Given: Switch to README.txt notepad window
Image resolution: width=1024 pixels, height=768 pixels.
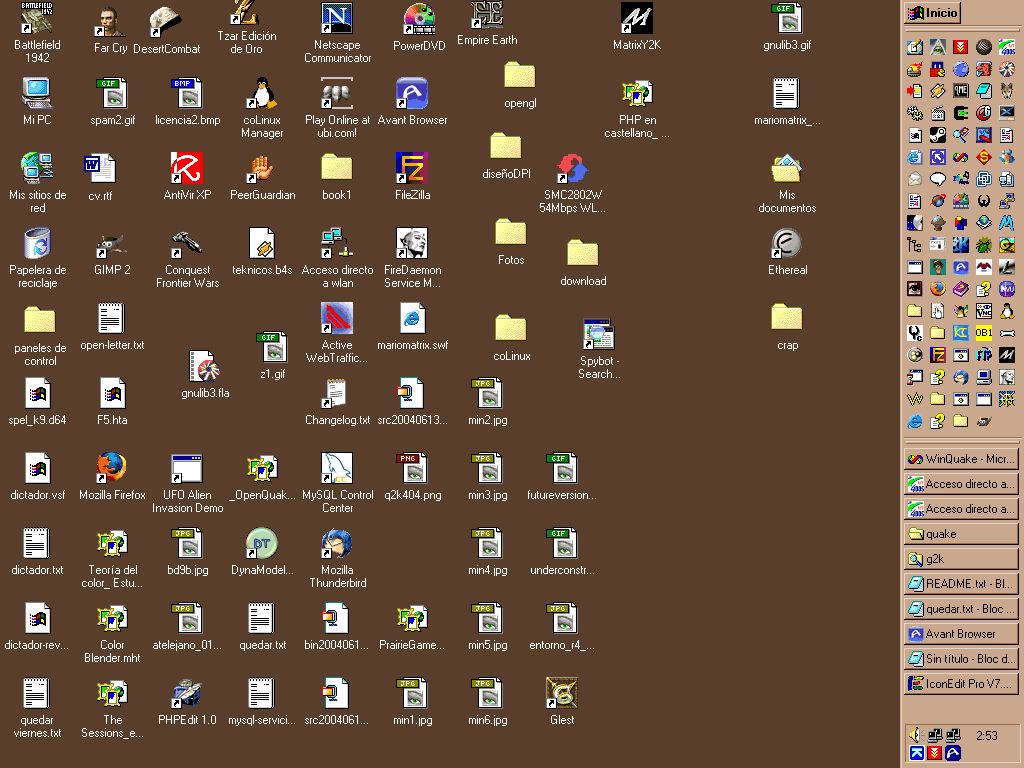Looking at the screenshot, I should click(961, 584).
